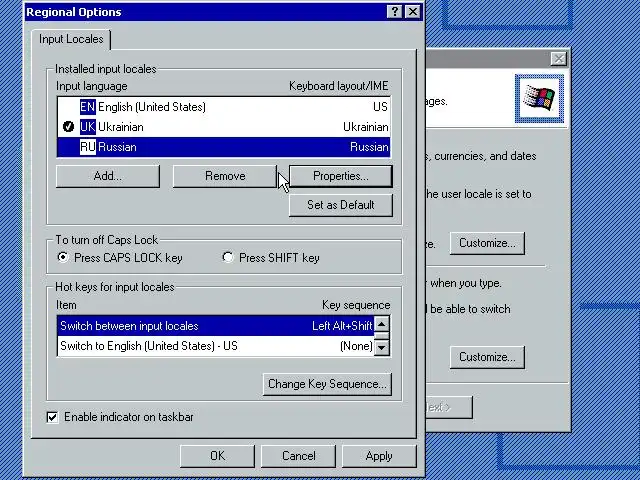
Task: Click upper Customize... button in background window
Action: [487, 243]
